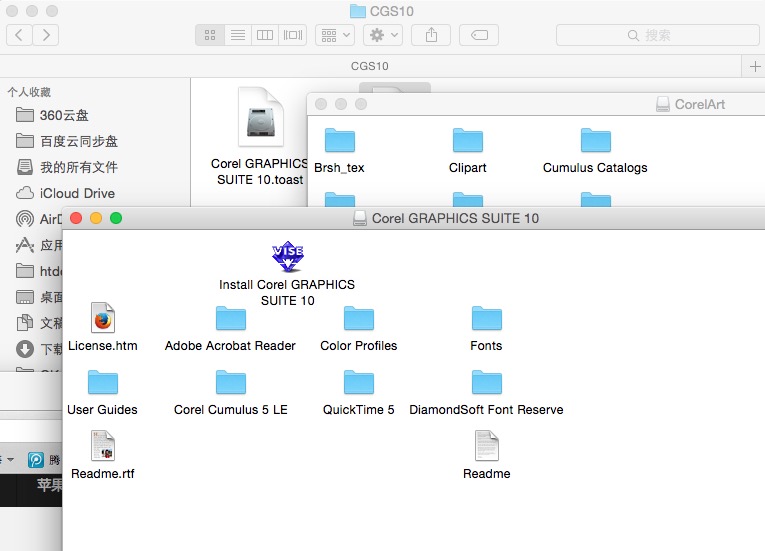This screenshot has height=551, width=765.
Task: Select 360云盘 in the sidebar
Action: (64, 115)
